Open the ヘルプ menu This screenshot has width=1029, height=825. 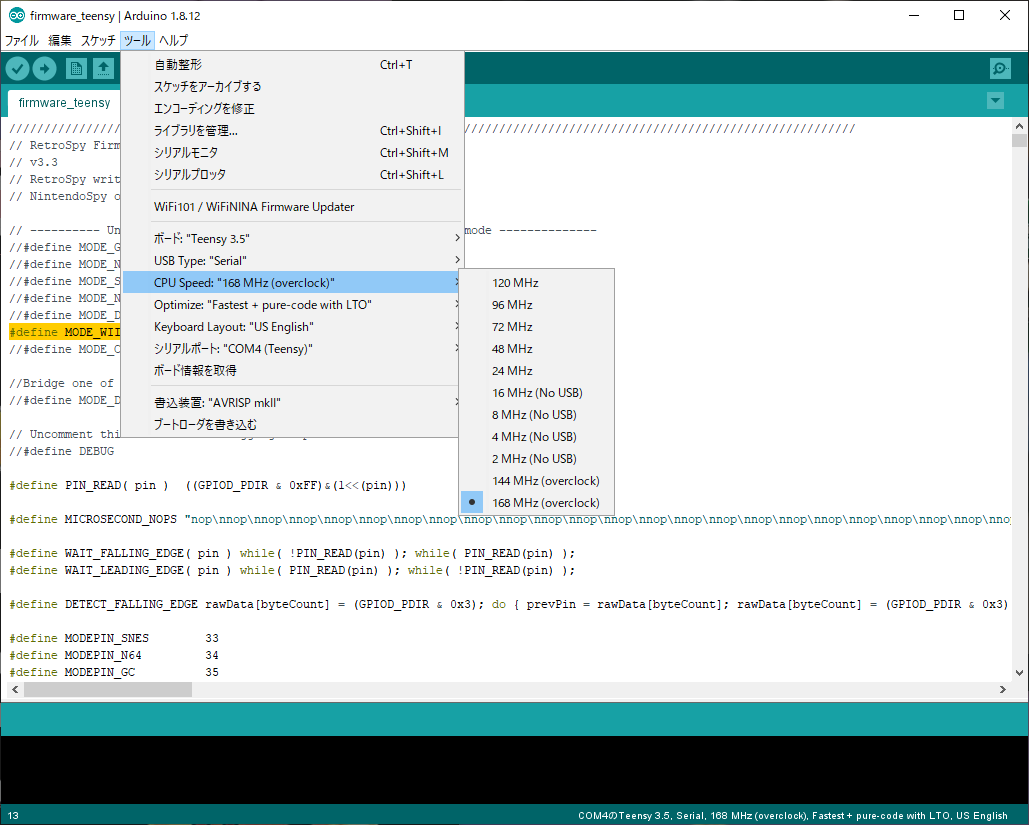tap(173, 41)
